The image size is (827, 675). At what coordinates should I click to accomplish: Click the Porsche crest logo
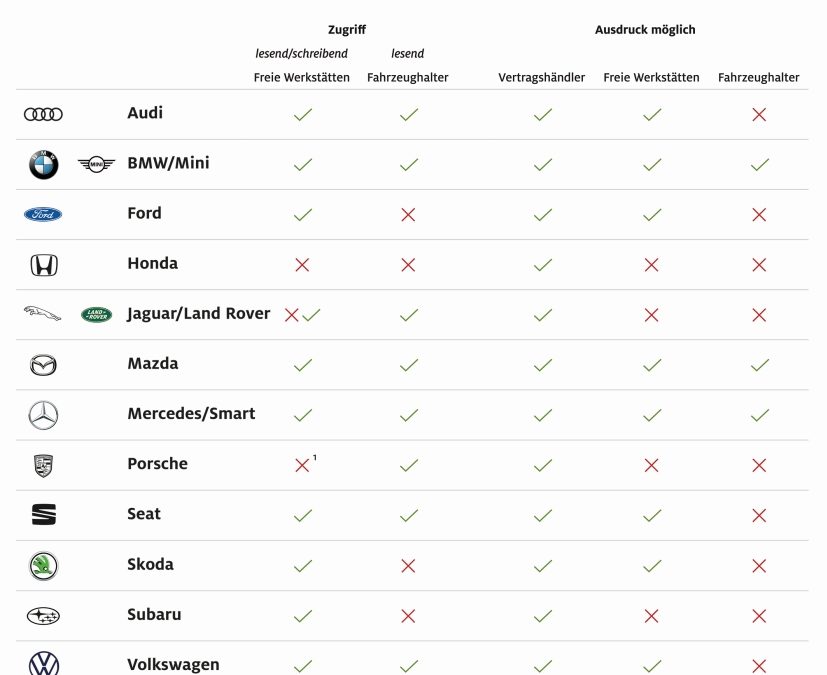[43, 465]
